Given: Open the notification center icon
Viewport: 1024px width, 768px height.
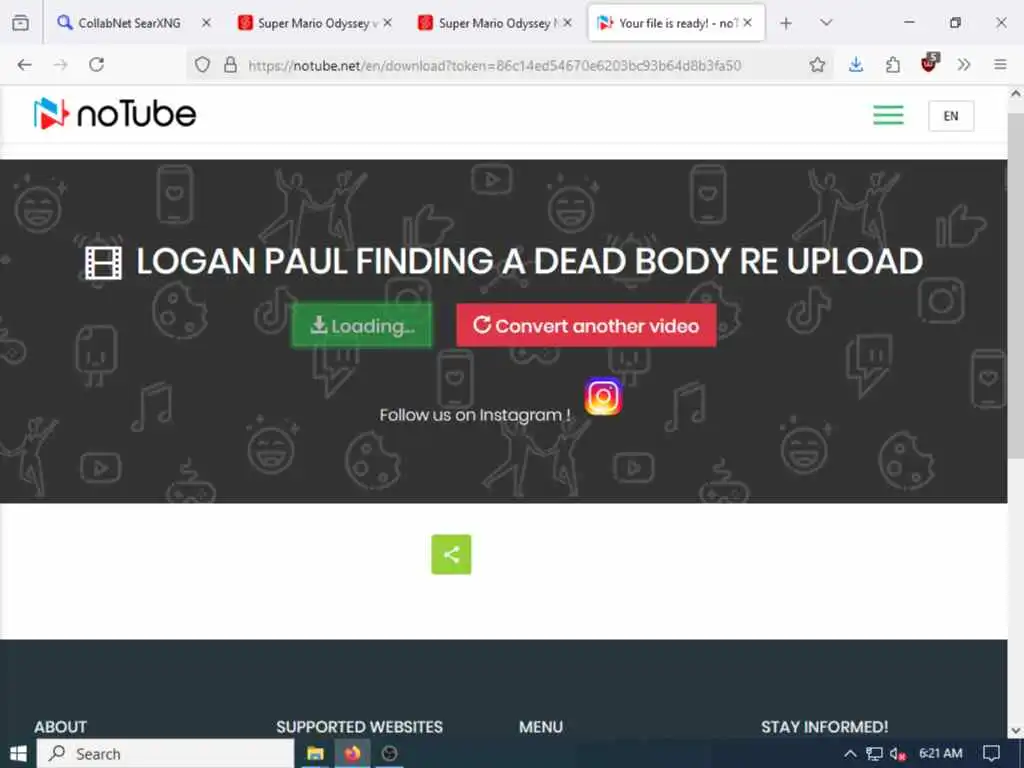Looking at the screenshot, I should [x=991, y=754].
